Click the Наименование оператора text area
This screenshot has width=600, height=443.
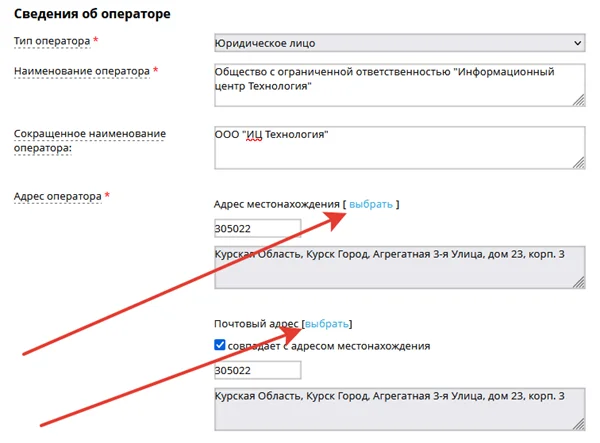click(399, 85)
